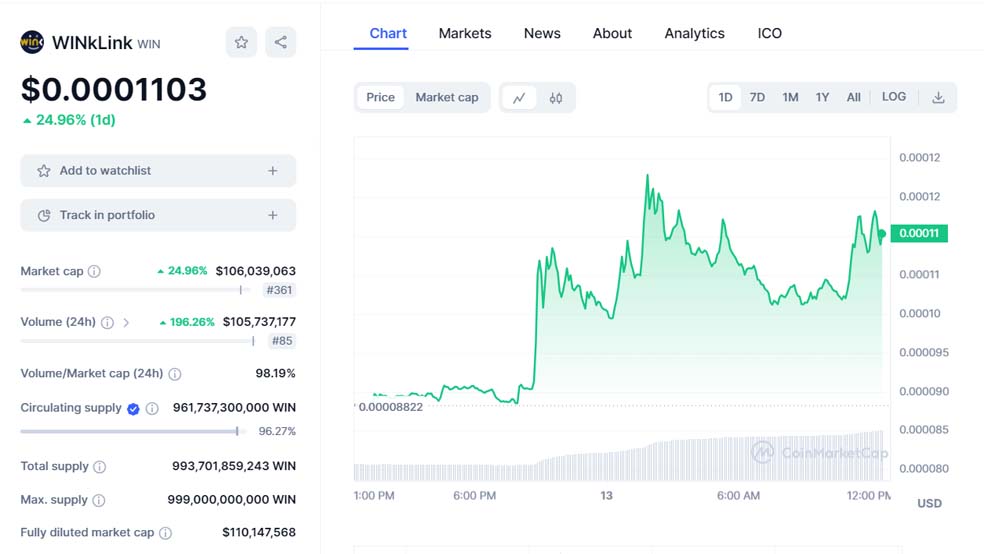Click the WINkLink coin logo
The width and height of the screenshot is (984, 554).
[32, 42]
